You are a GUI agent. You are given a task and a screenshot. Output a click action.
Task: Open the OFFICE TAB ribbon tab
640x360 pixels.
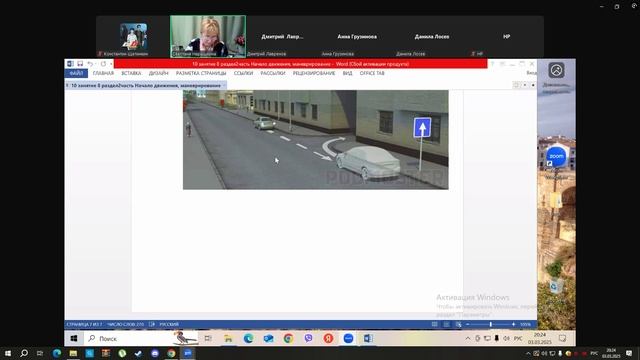[x=372, y=73]
